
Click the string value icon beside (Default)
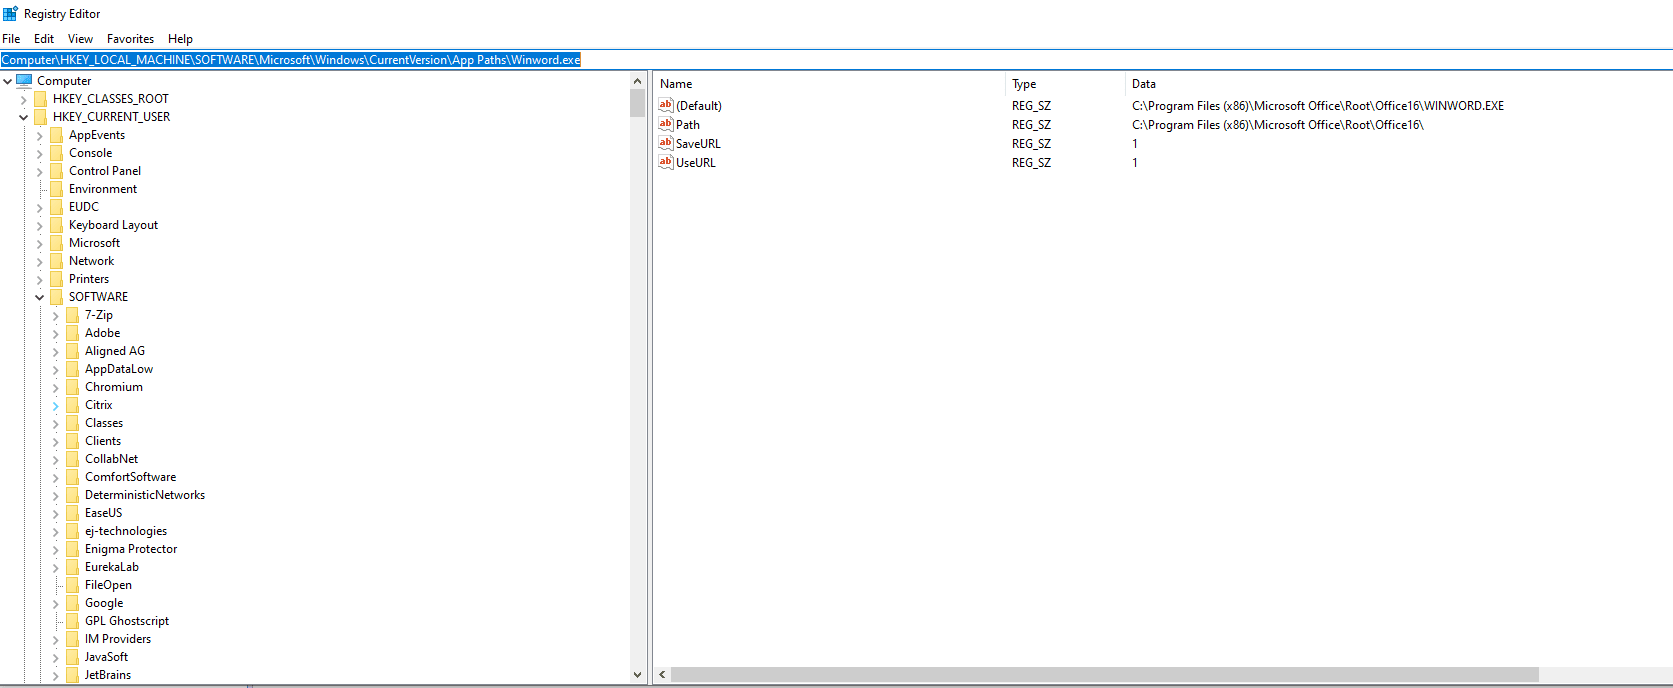coord(666,105)
